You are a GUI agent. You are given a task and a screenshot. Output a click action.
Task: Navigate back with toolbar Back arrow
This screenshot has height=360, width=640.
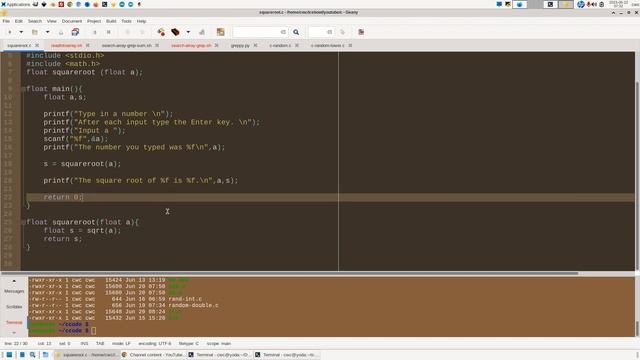coord(127,32)
